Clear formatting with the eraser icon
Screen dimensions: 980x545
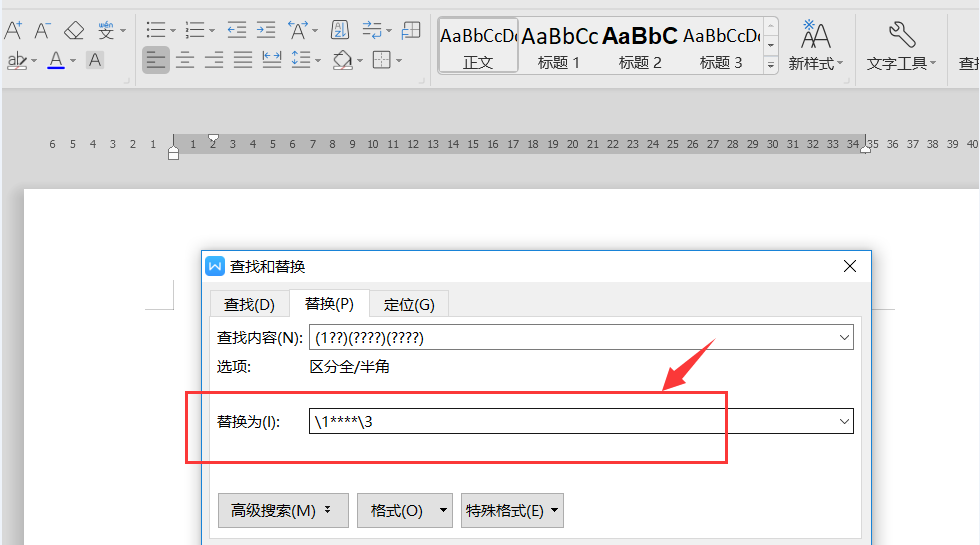pyautogui.click(x=74, y=30)
